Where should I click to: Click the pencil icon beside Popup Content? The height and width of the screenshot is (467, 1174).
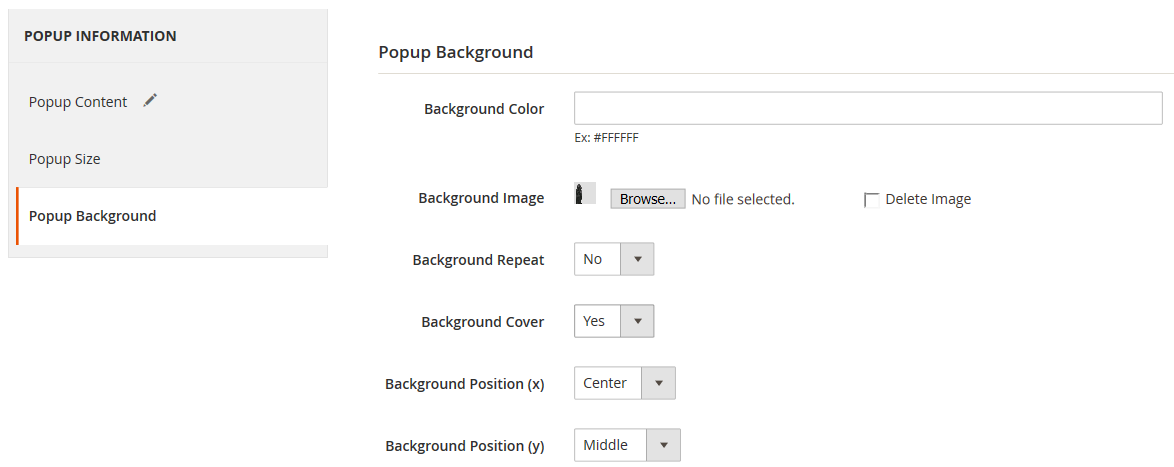tap(150, 100)
